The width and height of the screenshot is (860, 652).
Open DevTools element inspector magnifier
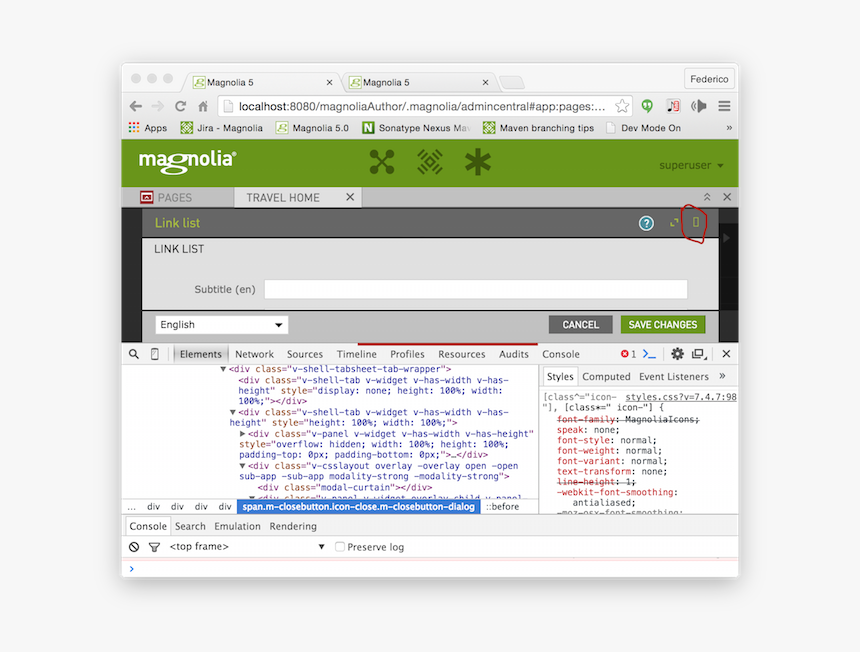(134, 354)
